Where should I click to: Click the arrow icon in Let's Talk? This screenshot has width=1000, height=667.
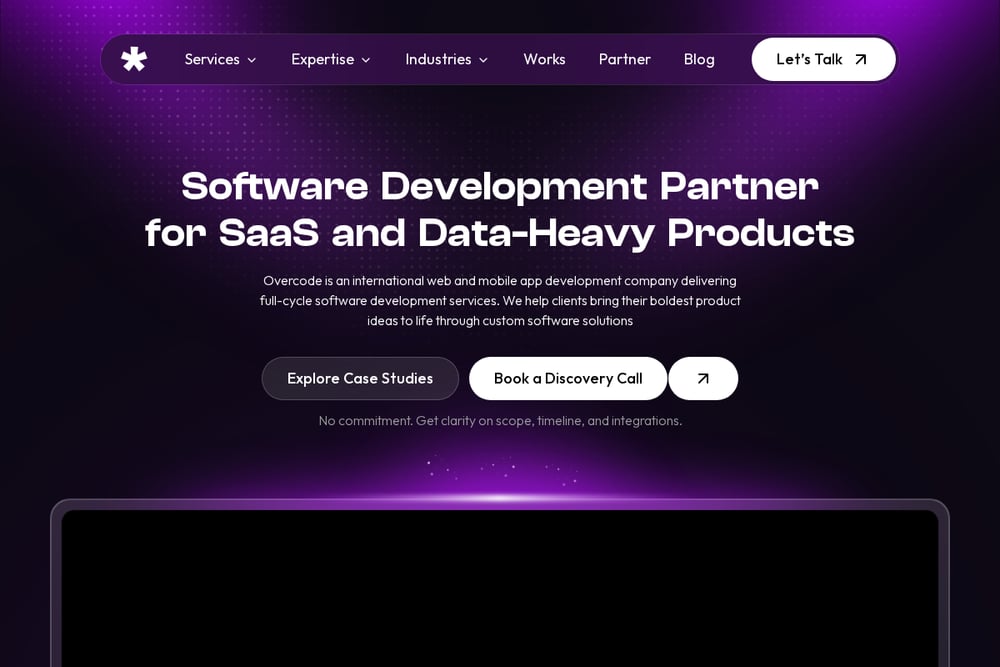(861, 59)
